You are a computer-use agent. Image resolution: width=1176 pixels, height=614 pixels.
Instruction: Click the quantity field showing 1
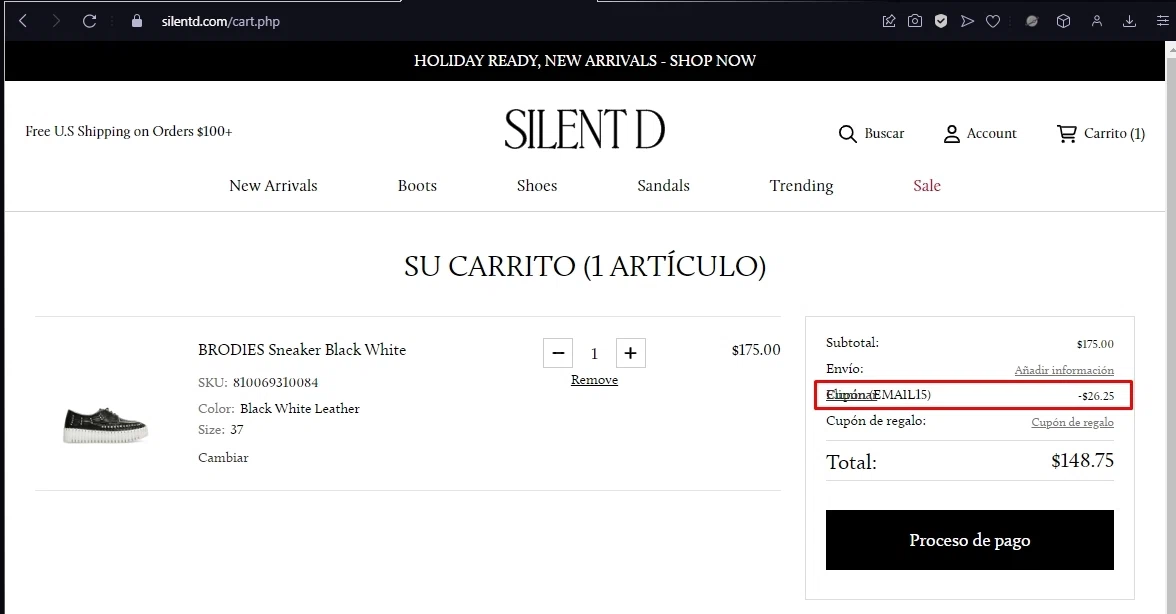pos(594,353)
